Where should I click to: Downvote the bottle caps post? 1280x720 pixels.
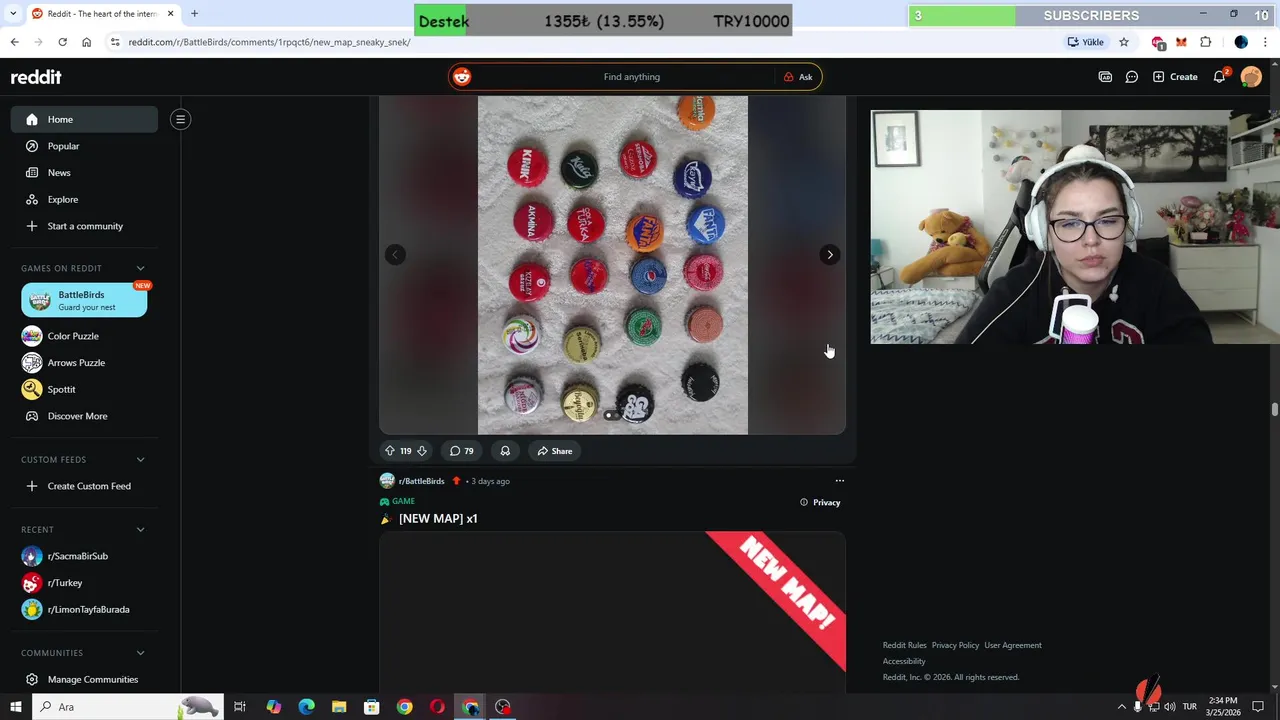click(422, 451)
